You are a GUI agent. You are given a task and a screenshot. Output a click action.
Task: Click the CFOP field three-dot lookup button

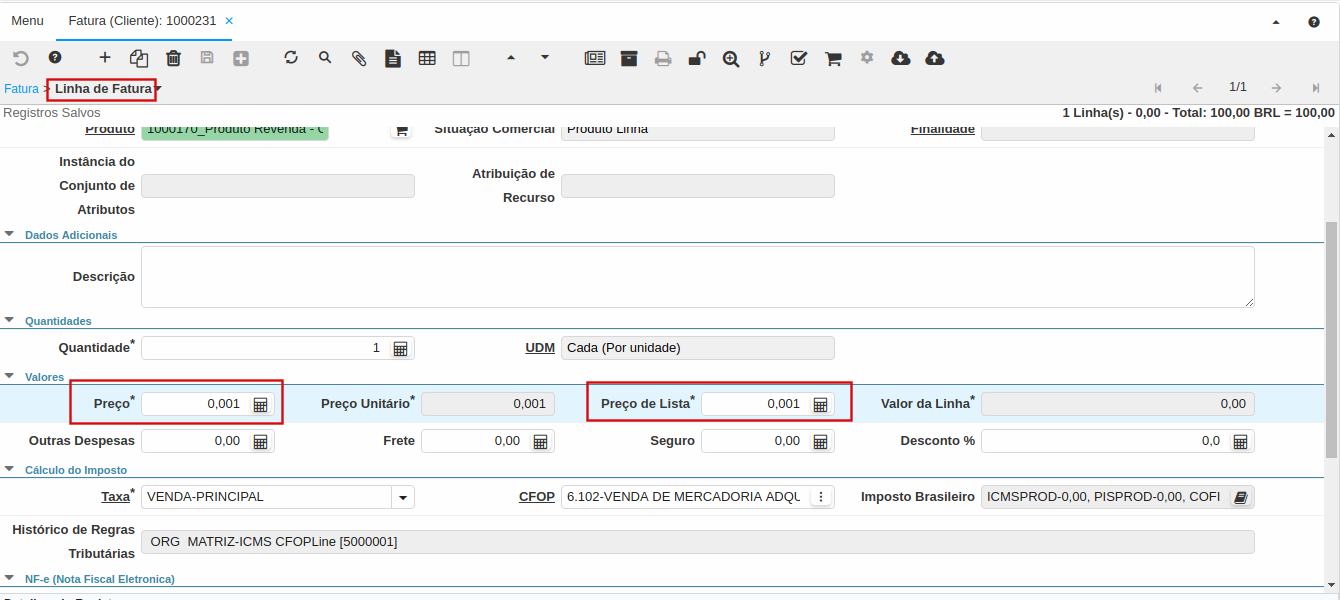pos(821,497)
